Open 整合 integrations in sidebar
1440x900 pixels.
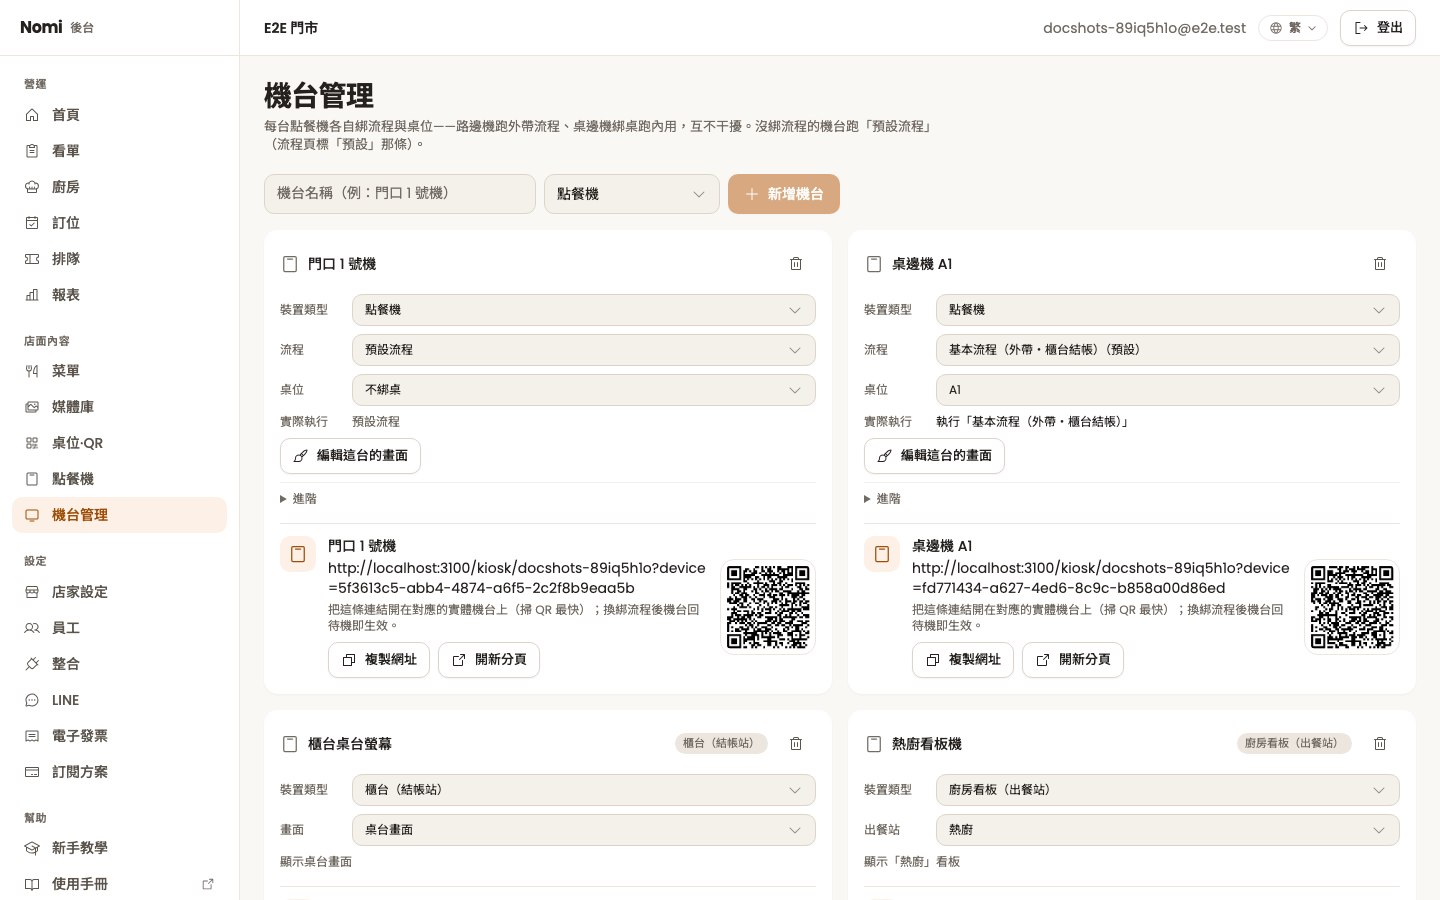pyautogui.click(x=119, y=664)
